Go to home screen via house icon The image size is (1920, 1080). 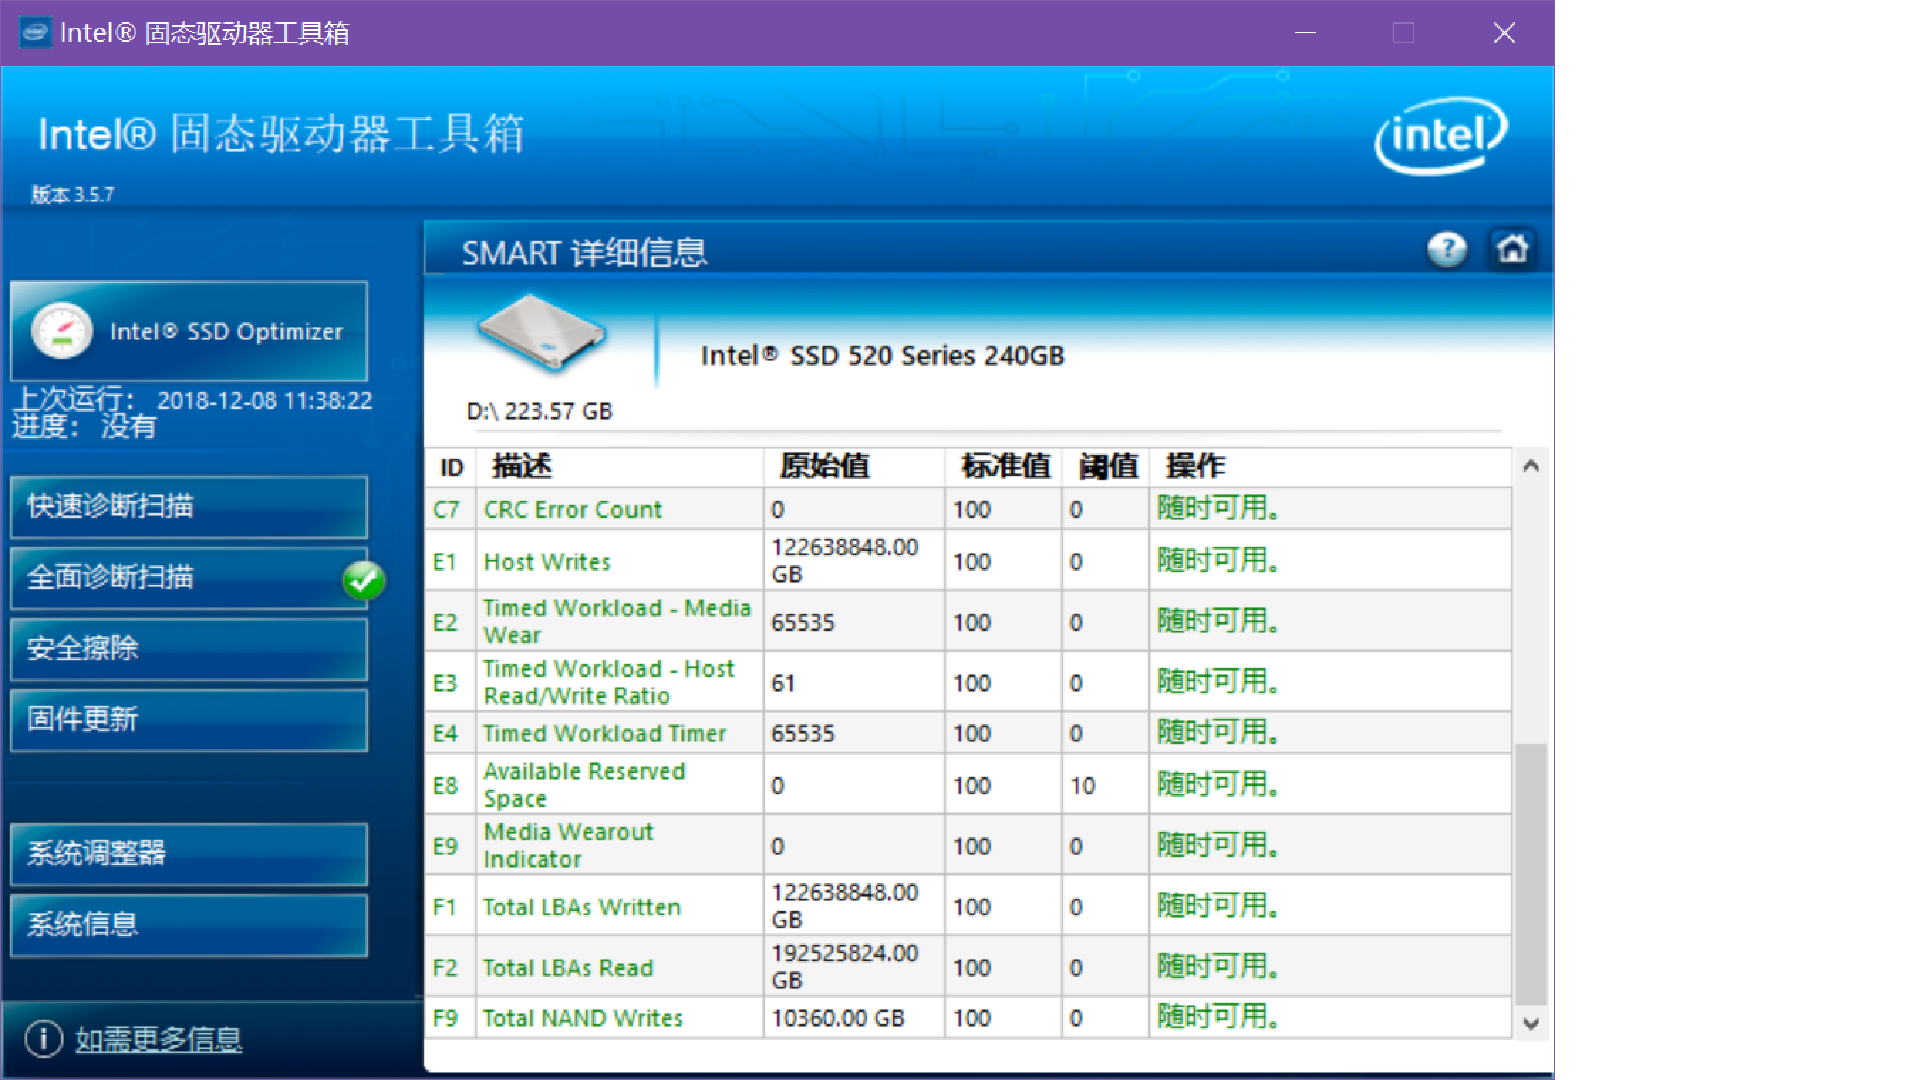coord(1512,249)
